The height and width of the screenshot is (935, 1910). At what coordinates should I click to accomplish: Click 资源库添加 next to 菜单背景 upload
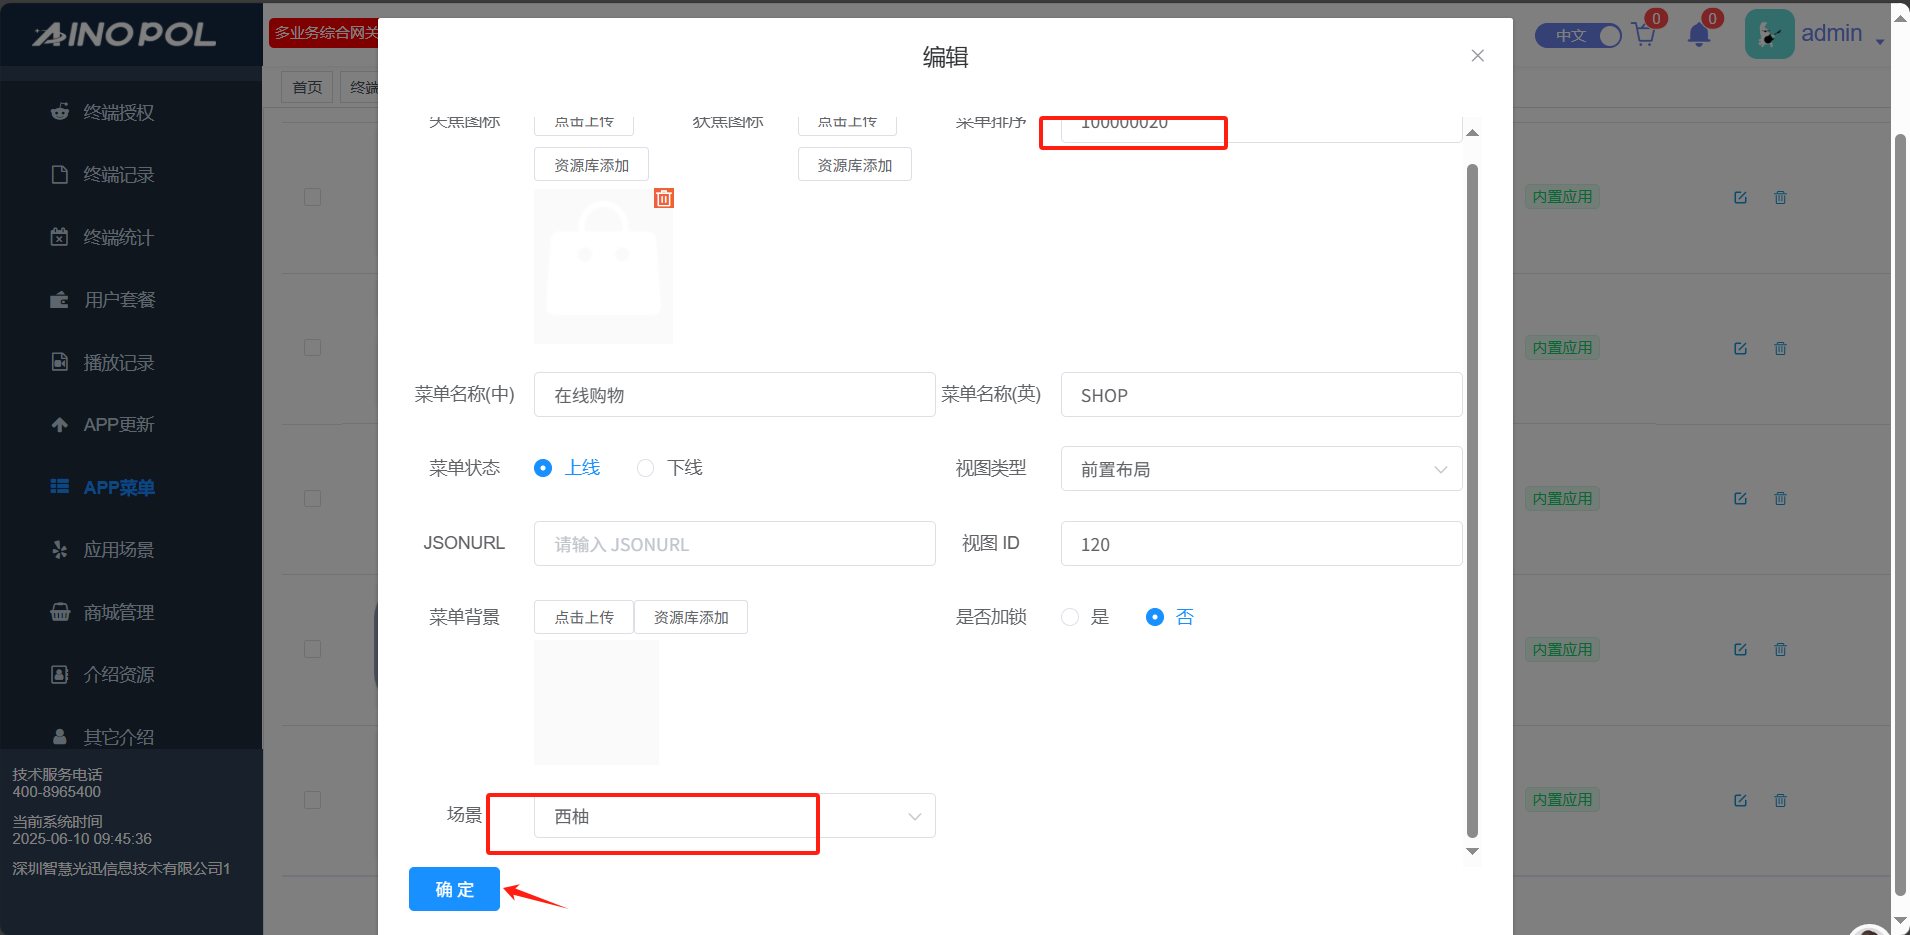tap(690, 617)
